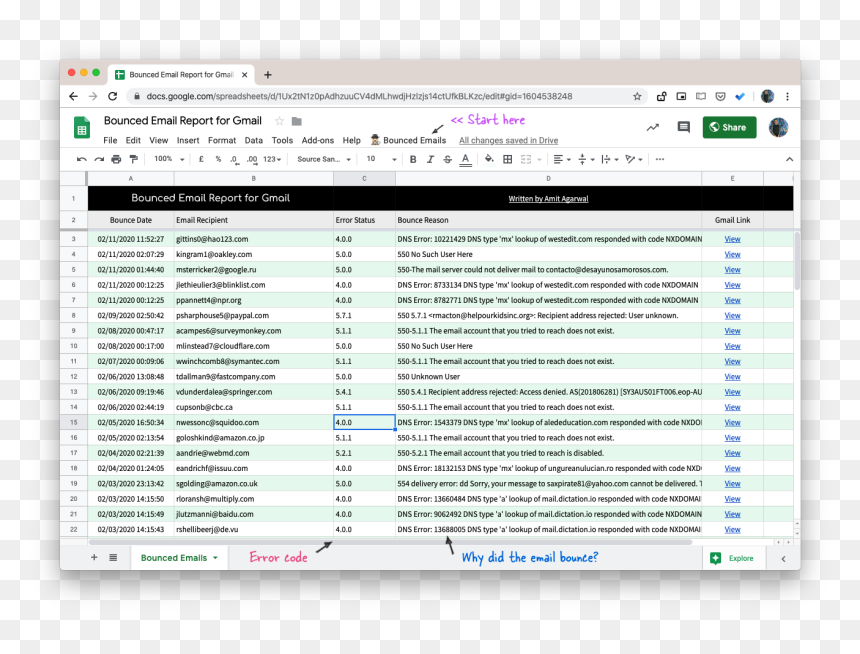Open the Insert menu
Viewport: 860px width, 654px height.
click(x=188, y=140)
